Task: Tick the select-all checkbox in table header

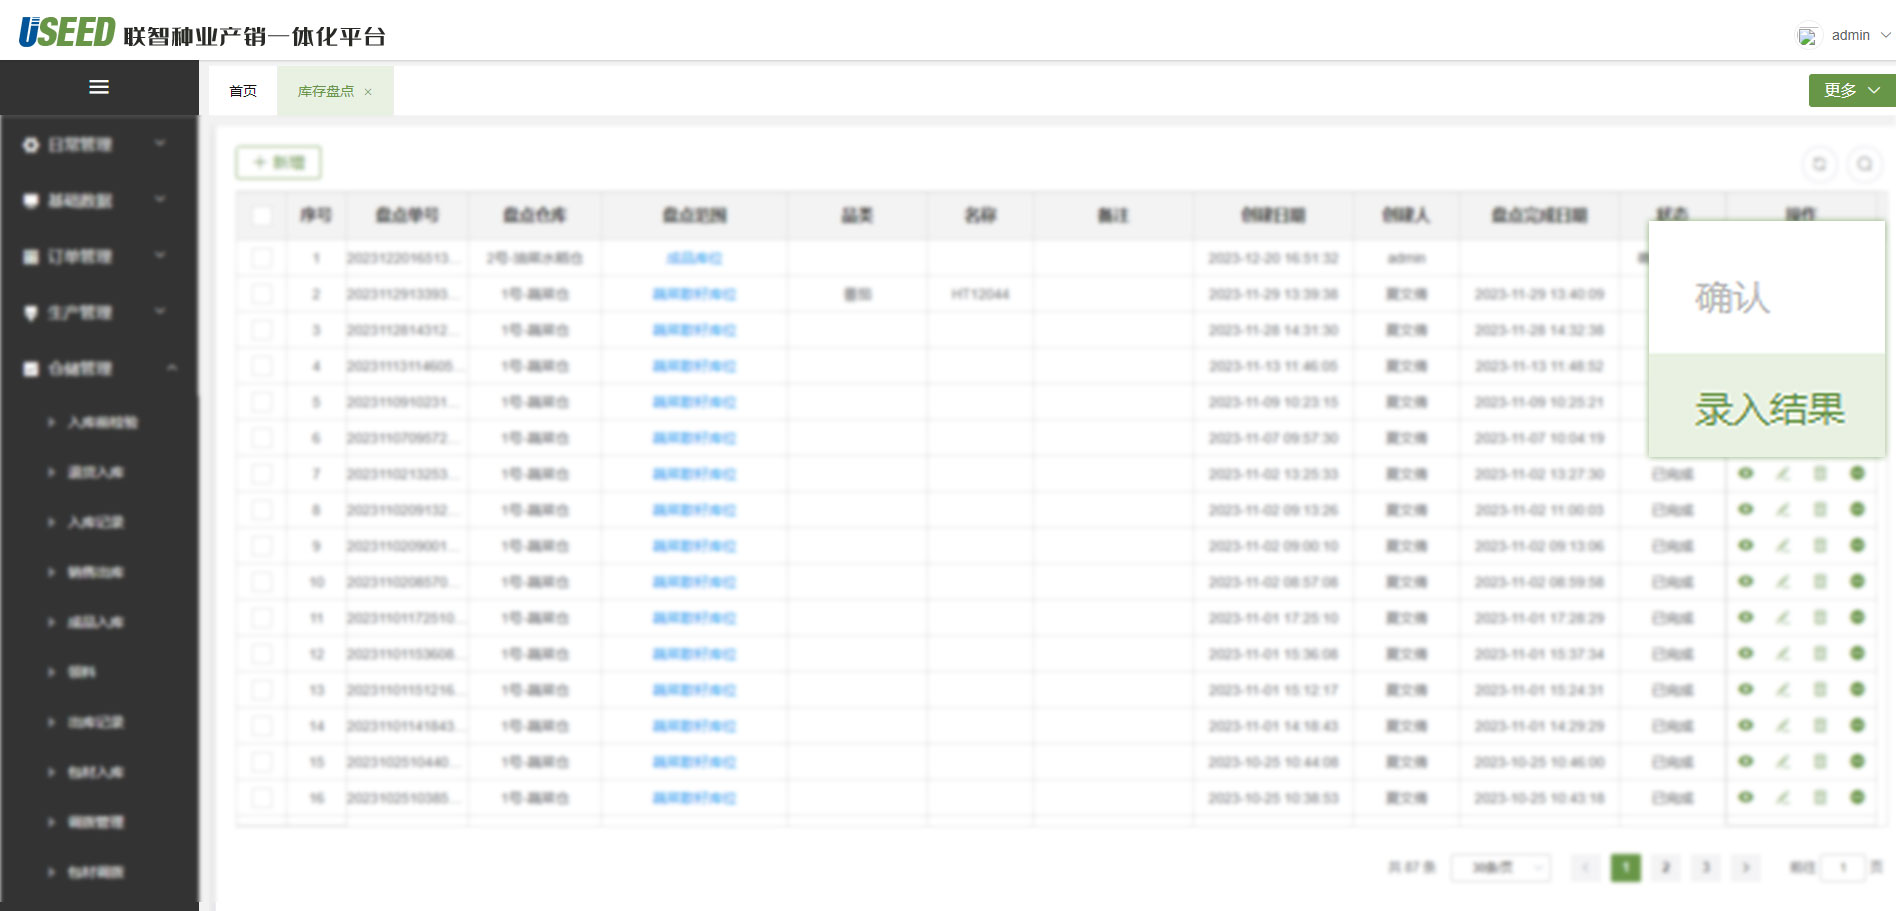Action: pos(262,215)
